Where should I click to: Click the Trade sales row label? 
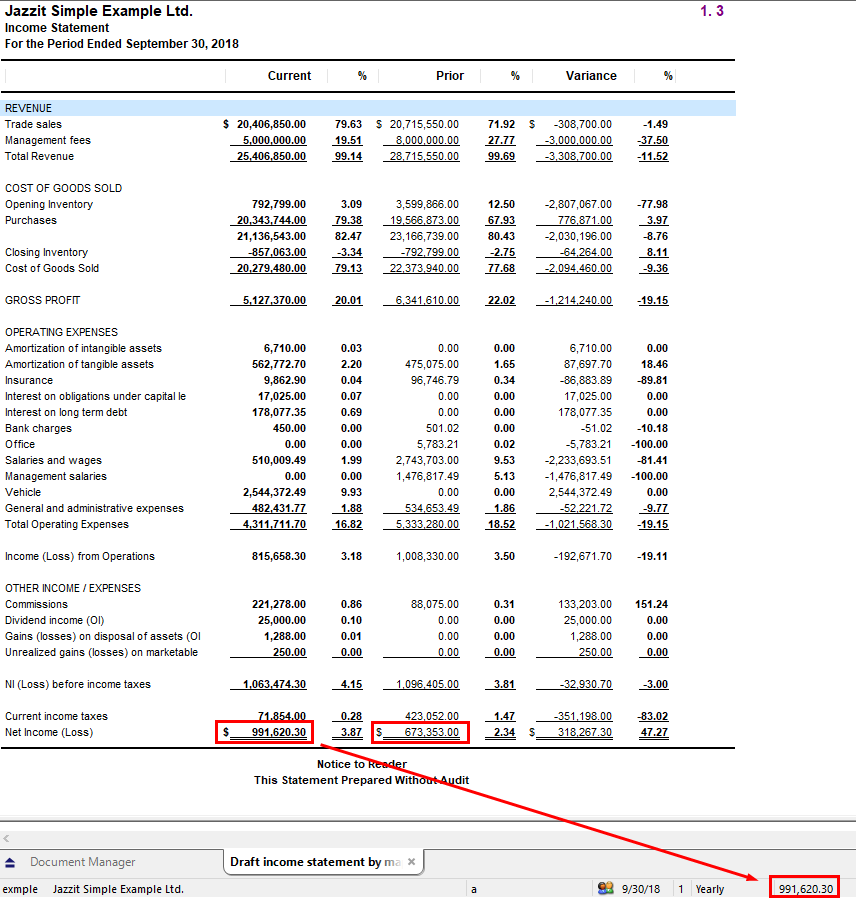click(x=33, y=124)
